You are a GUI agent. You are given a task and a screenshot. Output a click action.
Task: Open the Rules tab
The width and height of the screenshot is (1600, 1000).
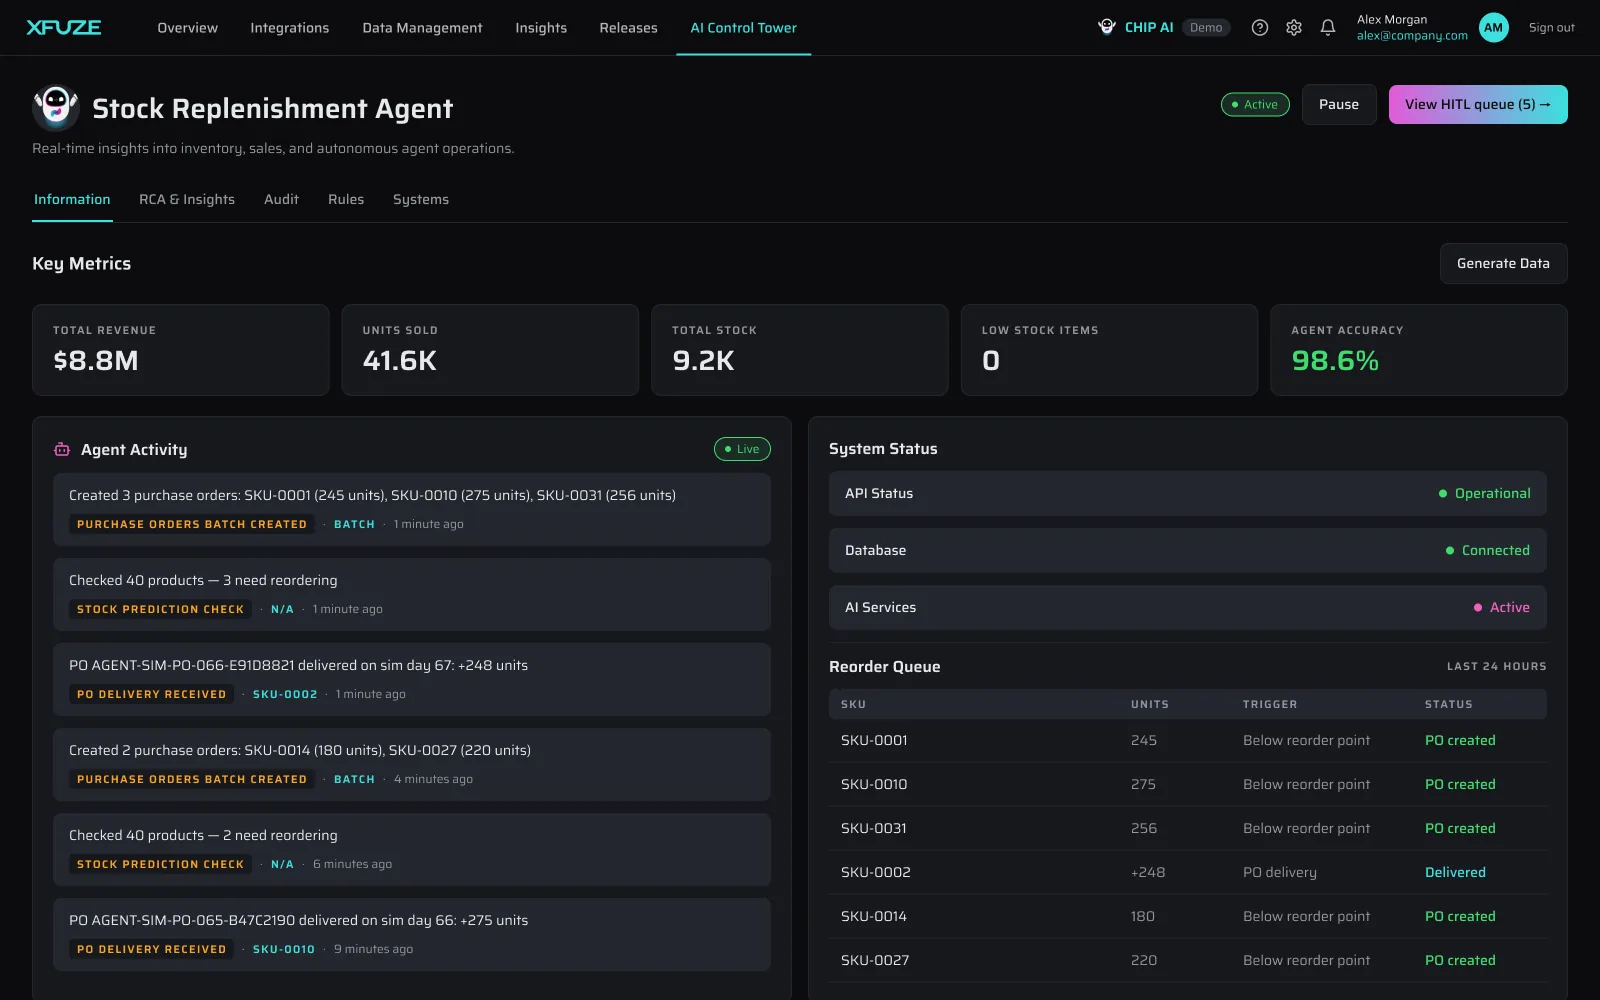point(346,199)
